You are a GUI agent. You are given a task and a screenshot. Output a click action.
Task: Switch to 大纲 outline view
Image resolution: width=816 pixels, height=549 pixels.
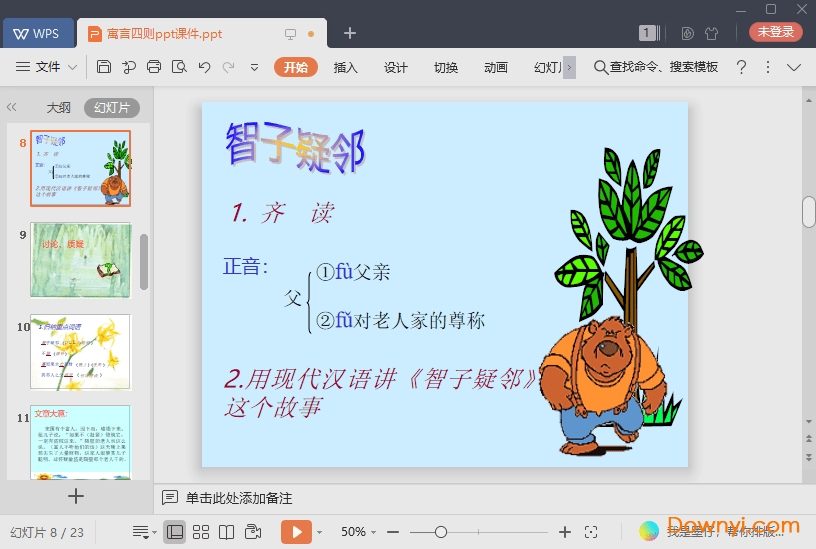click(58, 107)
